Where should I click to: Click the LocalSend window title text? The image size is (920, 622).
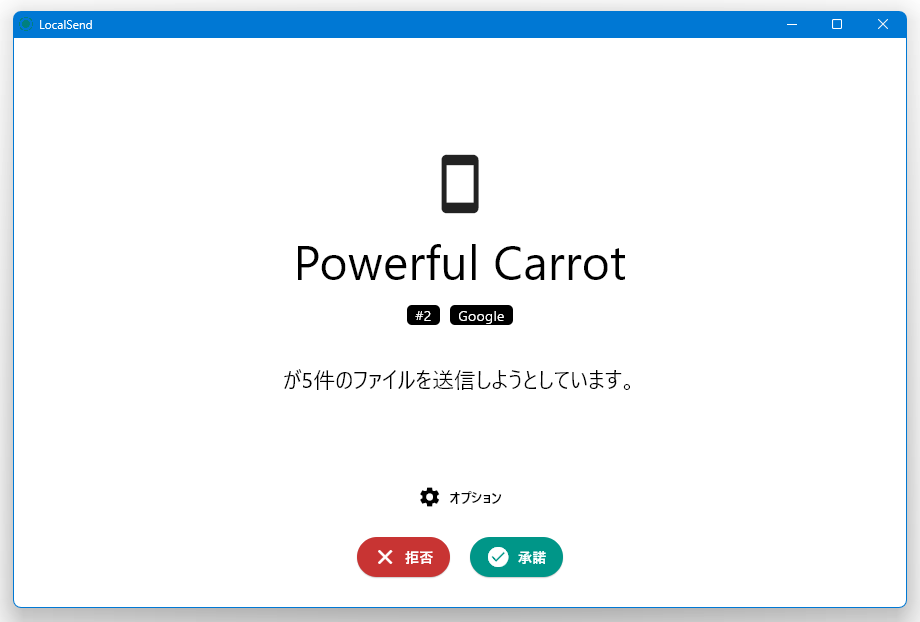(66, 25)
